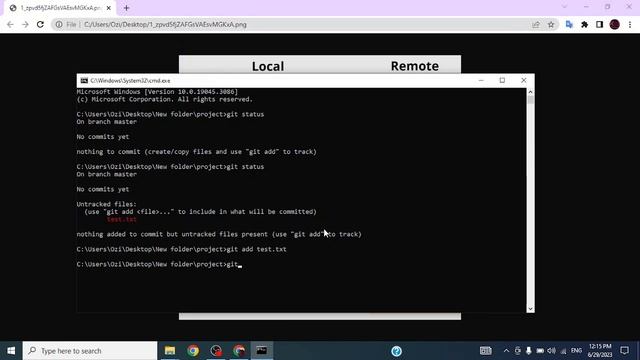This screenshot has width=640, height=360.
Task: Open the Command Prompt taskbar icon
Action: click(262, 351)
